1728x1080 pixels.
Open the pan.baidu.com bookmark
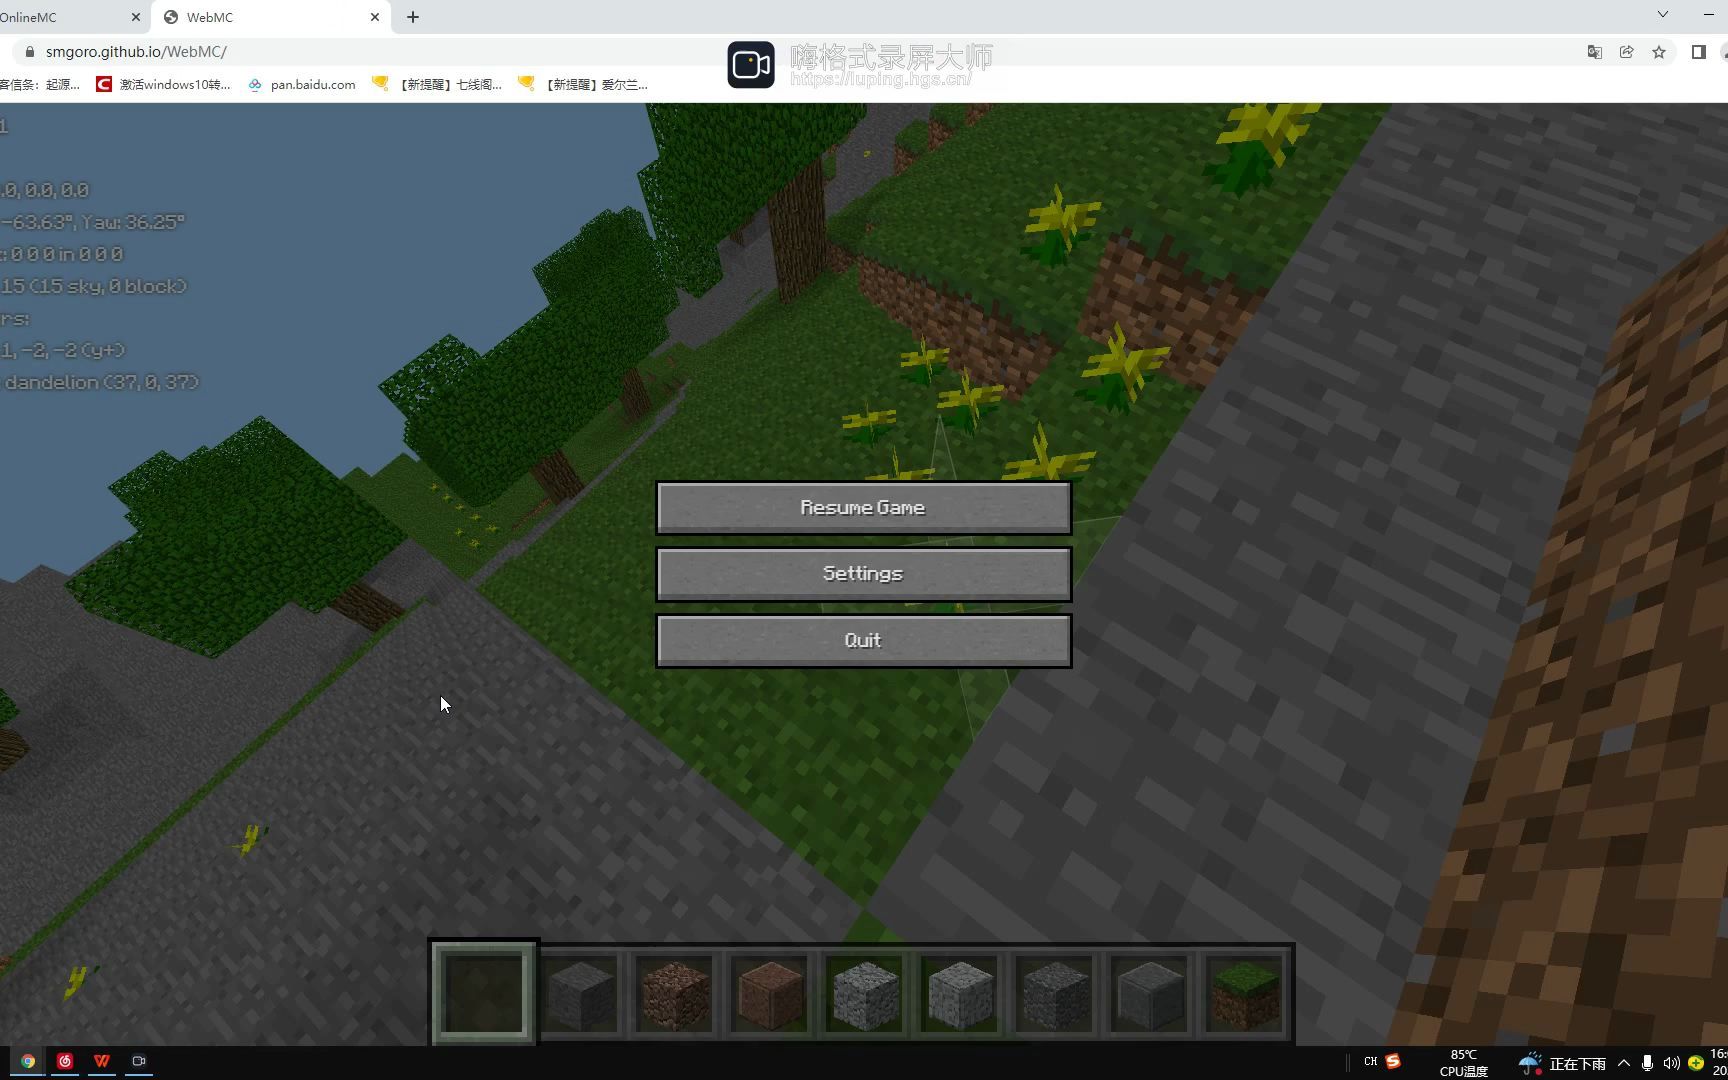[x=301, y=84]
